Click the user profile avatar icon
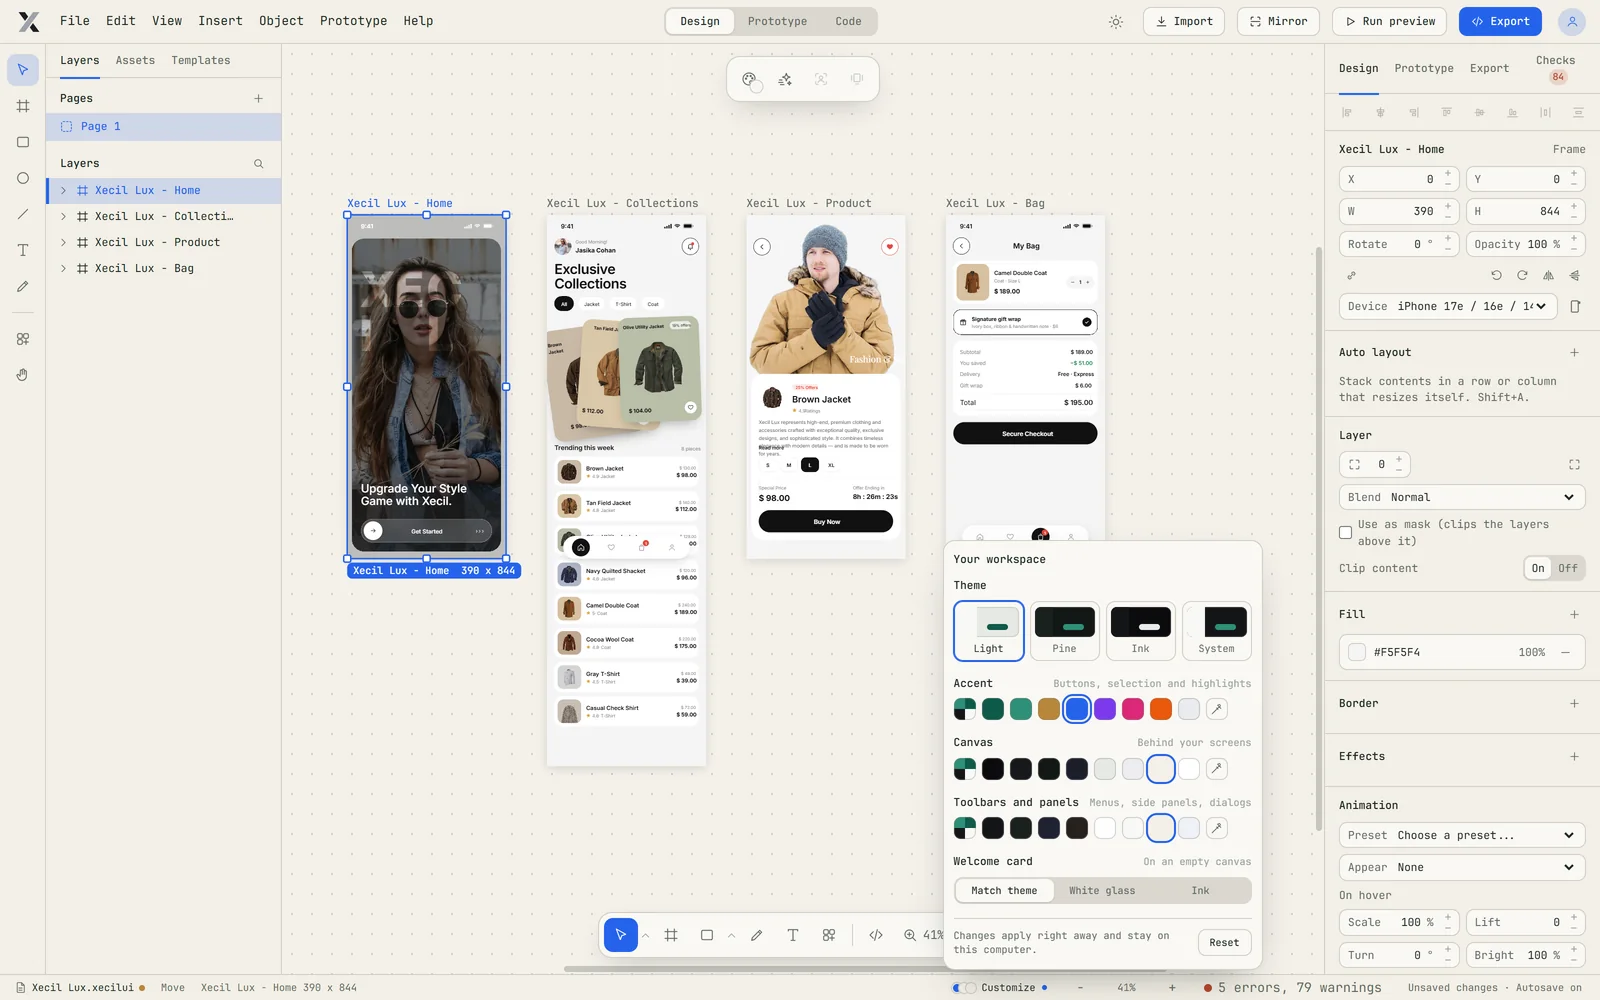Image resolution: width=1600 pixels, height=1000 pixels. click(1572, 21)
